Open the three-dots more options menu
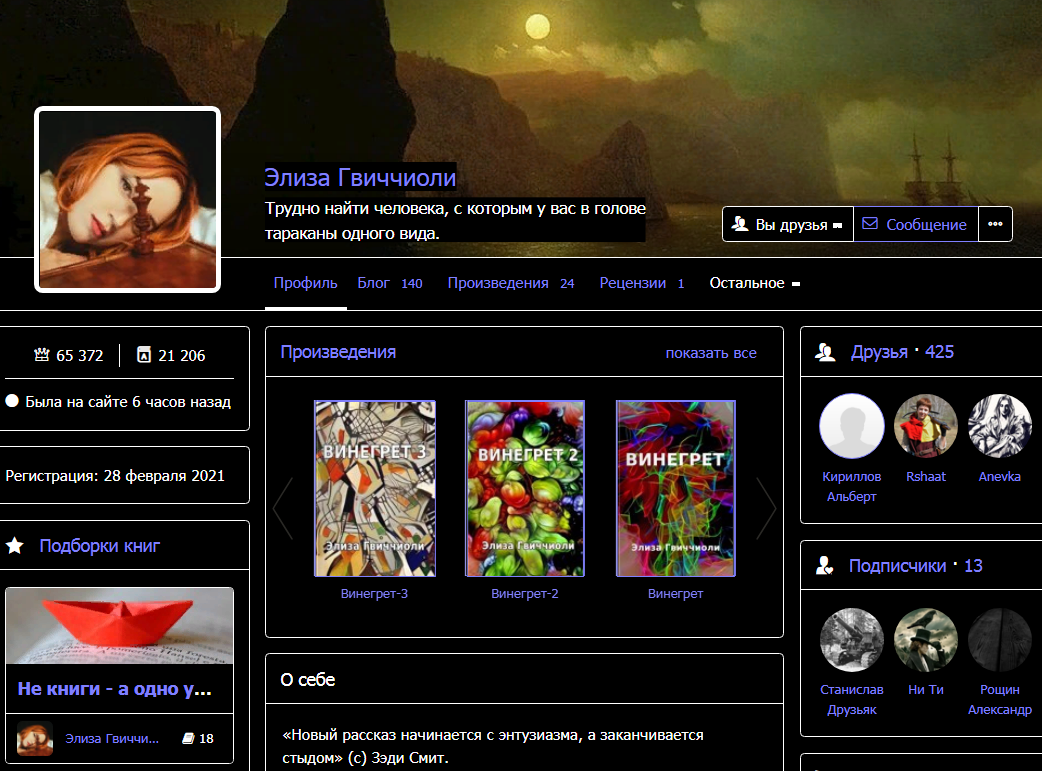 click(995, 224)
